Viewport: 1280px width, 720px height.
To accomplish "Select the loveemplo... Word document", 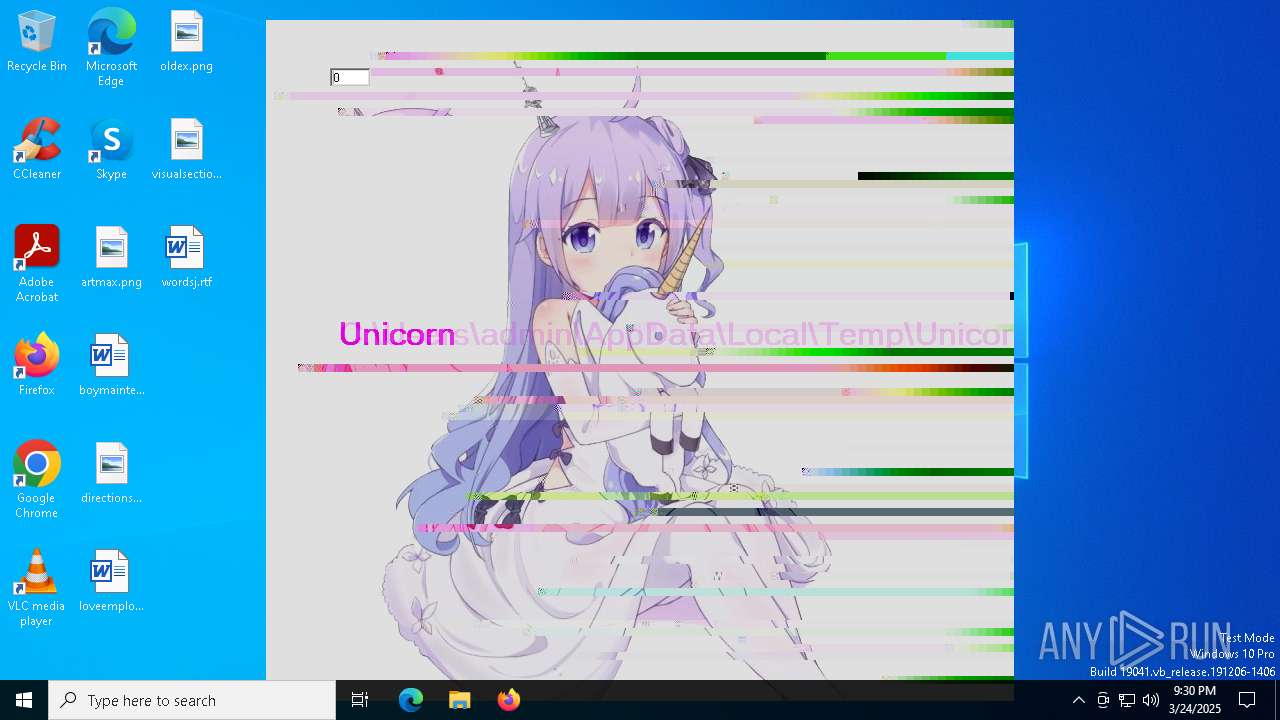I will tap(111, 582).
